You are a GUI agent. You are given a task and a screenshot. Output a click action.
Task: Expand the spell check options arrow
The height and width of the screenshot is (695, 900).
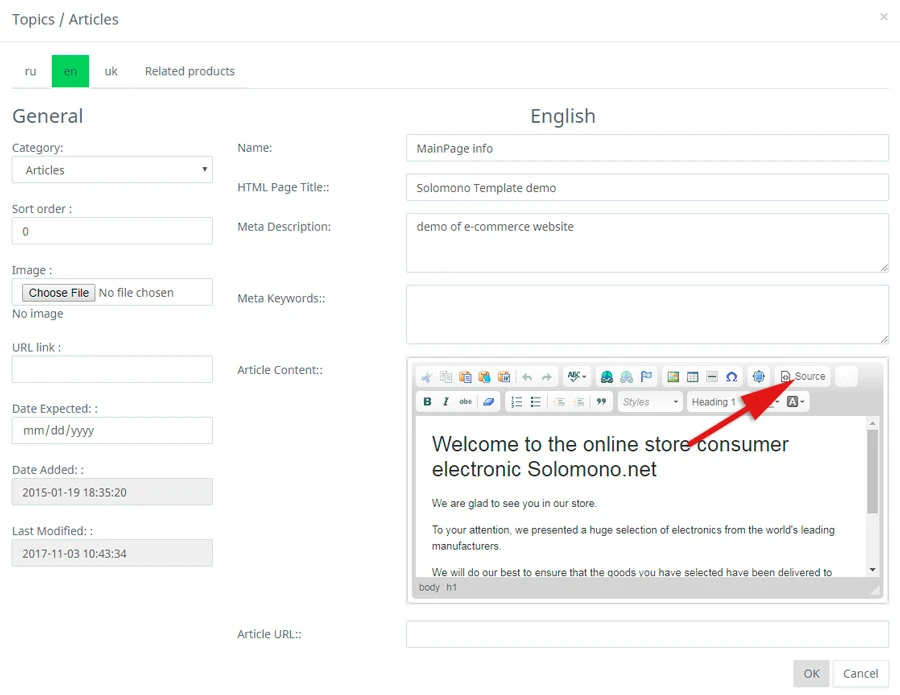click(x=584, y=377)
